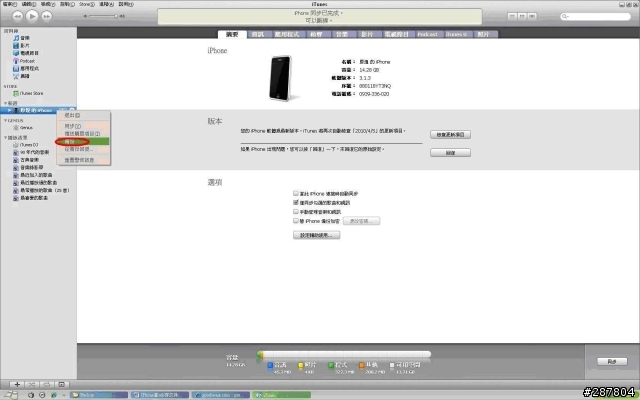Show artwork viewer with the bottom-left square button
This screenshot has height=400, width=640.
62,384
